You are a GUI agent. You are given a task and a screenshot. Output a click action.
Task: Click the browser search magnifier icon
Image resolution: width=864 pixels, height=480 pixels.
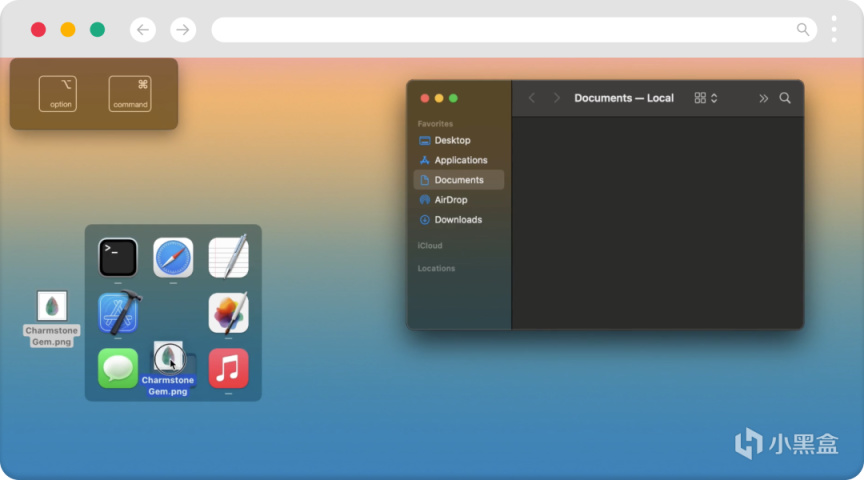(803, 30)
